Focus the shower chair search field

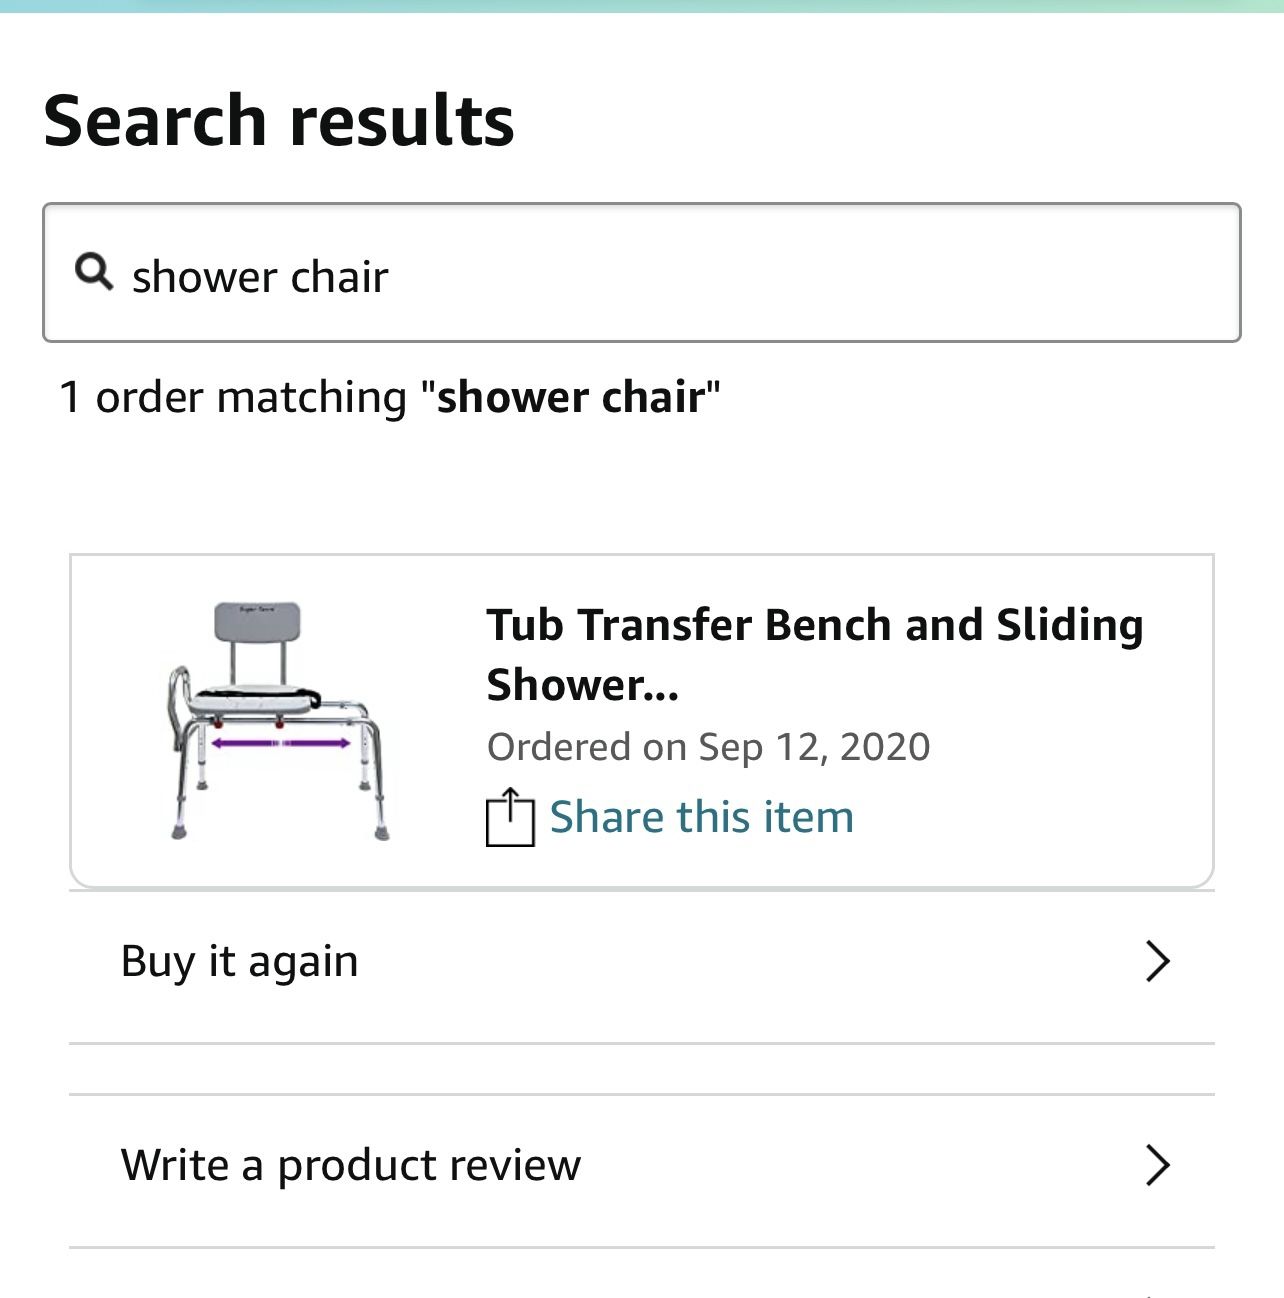640,273
